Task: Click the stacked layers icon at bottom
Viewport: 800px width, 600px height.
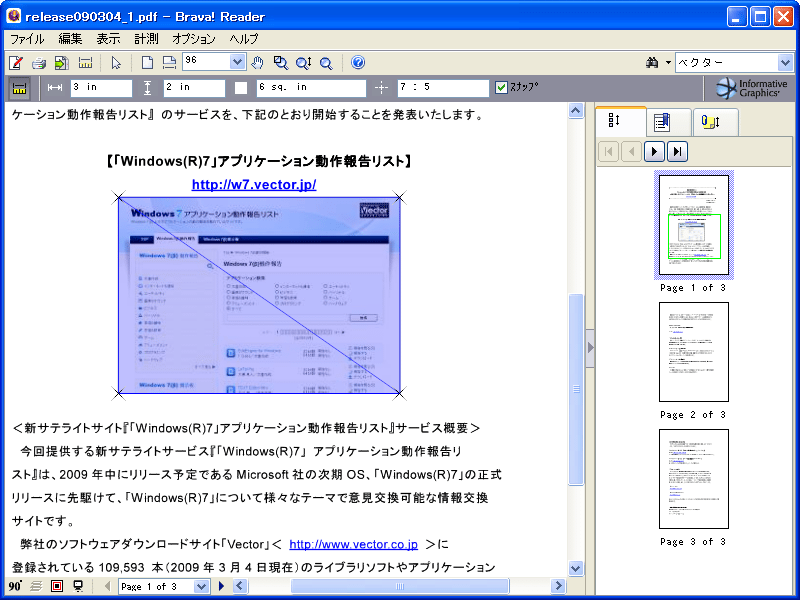Action: coord(36,586)
